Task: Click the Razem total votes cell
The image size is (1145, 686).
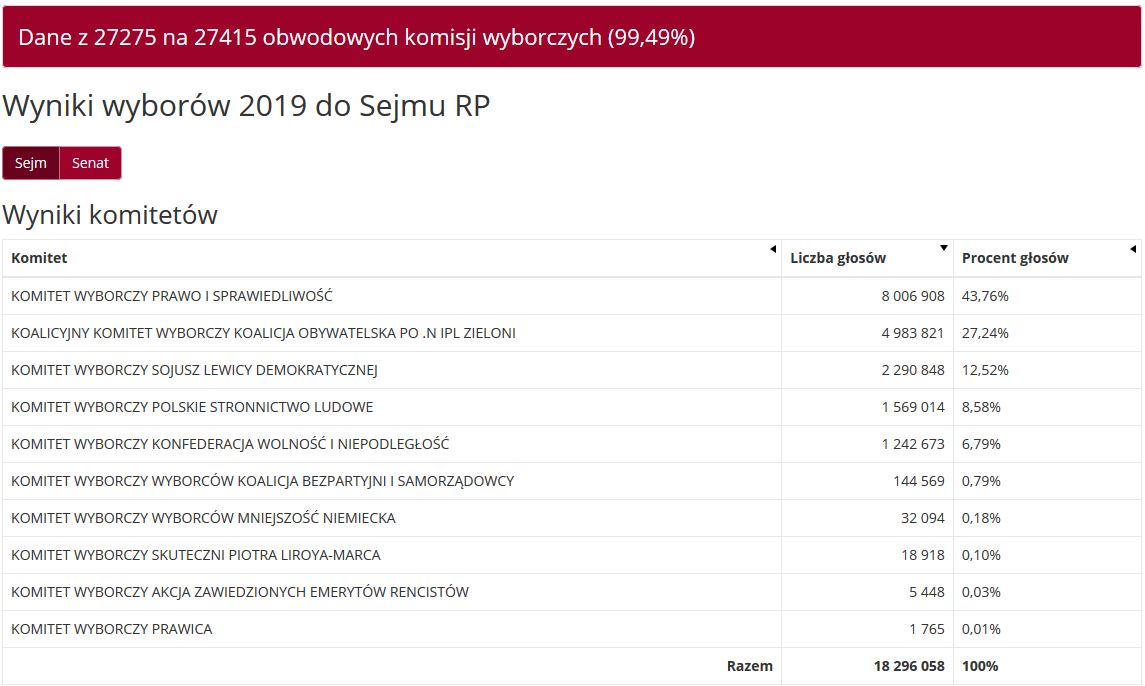Action: coord(909,666)
